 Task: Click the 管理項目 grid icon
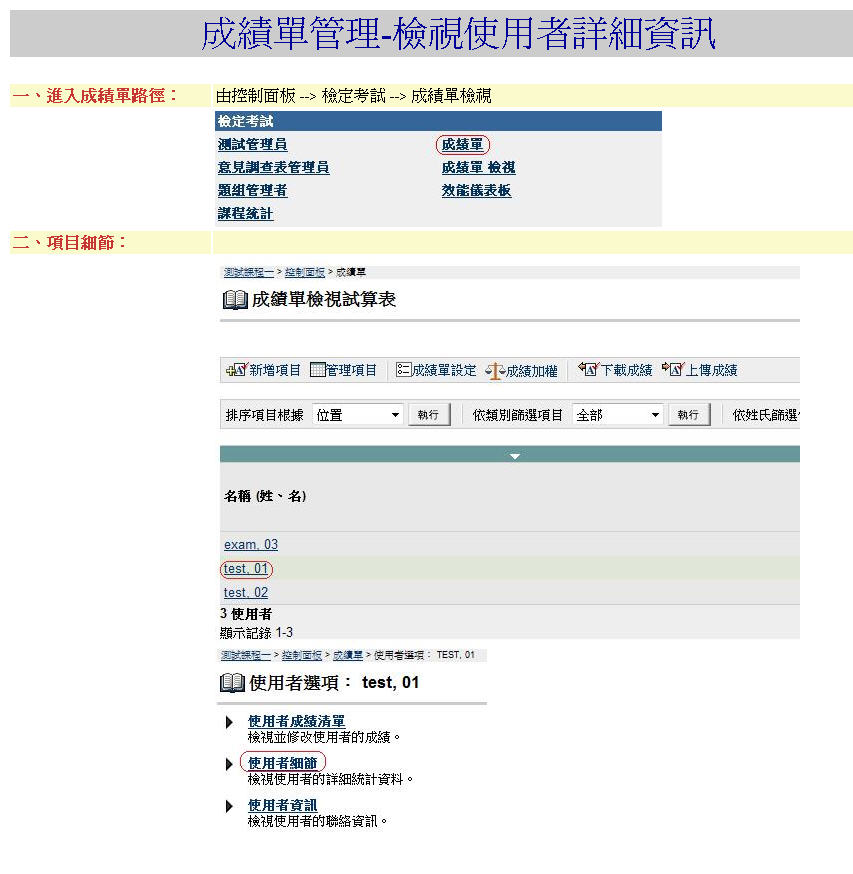(x=318, y=370)
